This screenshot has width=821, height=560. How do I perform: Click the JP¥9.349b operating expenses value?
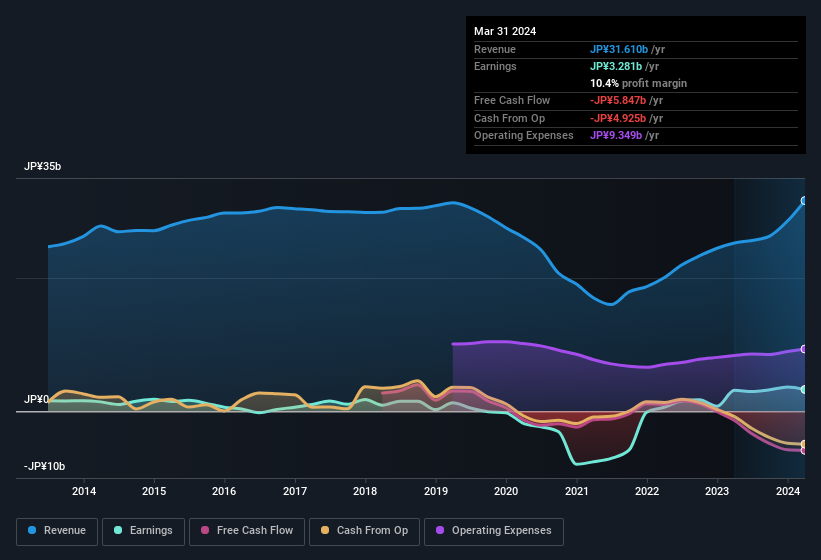tap(616, 136)
